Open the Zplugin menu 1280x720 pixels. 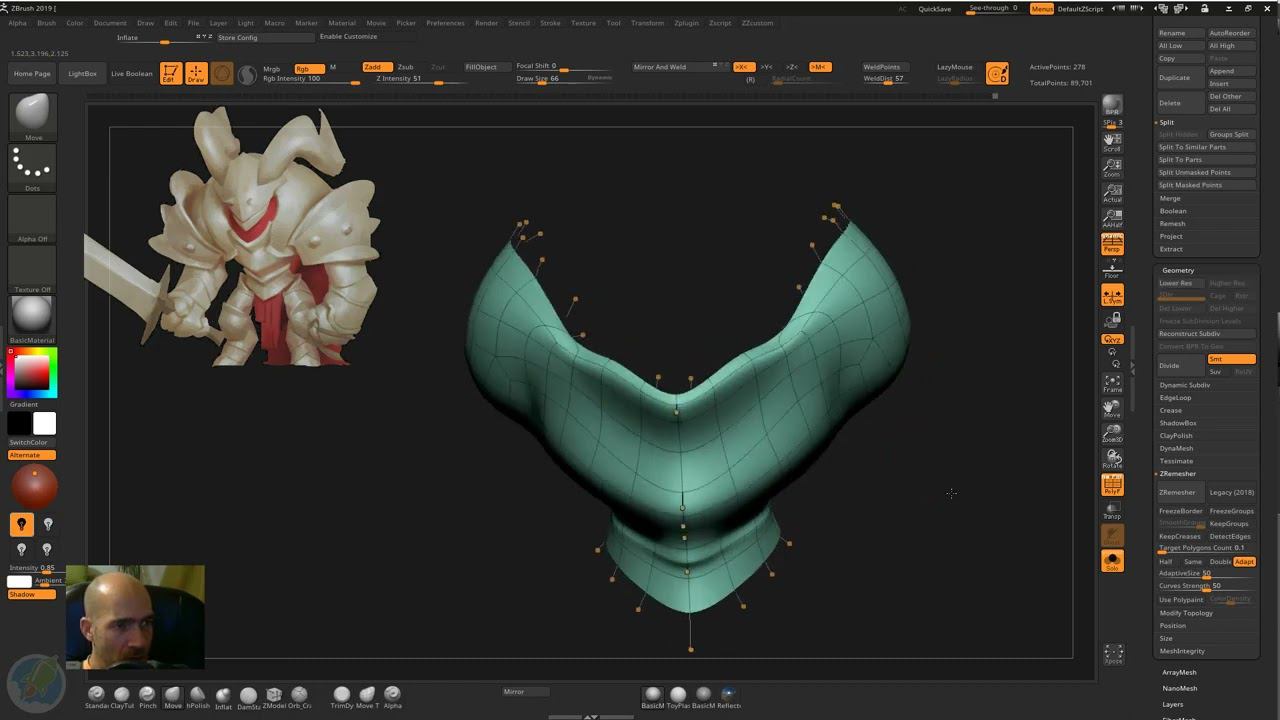[686, 23]
